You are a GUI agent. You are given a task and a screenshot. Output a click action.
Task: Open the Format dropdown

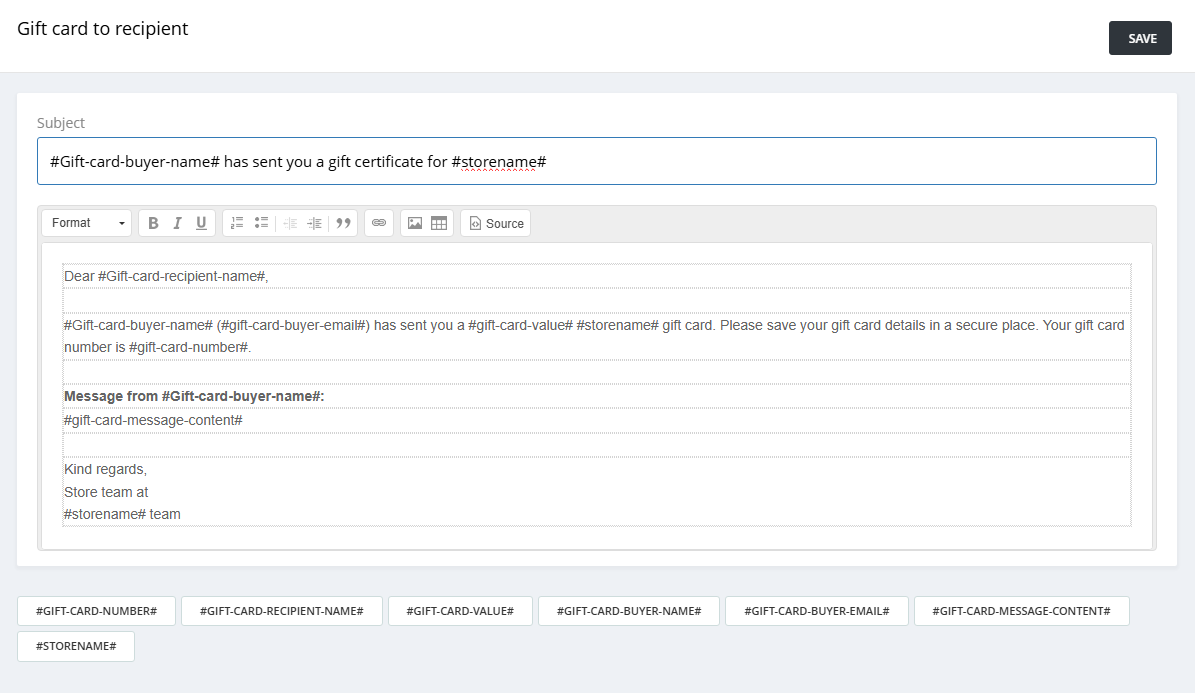88,223
